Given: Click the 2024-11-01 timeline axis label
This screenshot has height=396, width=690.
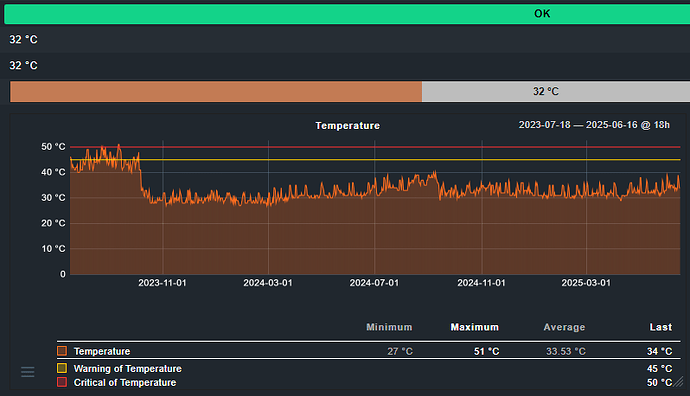Looking at the screenshot, I should point(481,283).
